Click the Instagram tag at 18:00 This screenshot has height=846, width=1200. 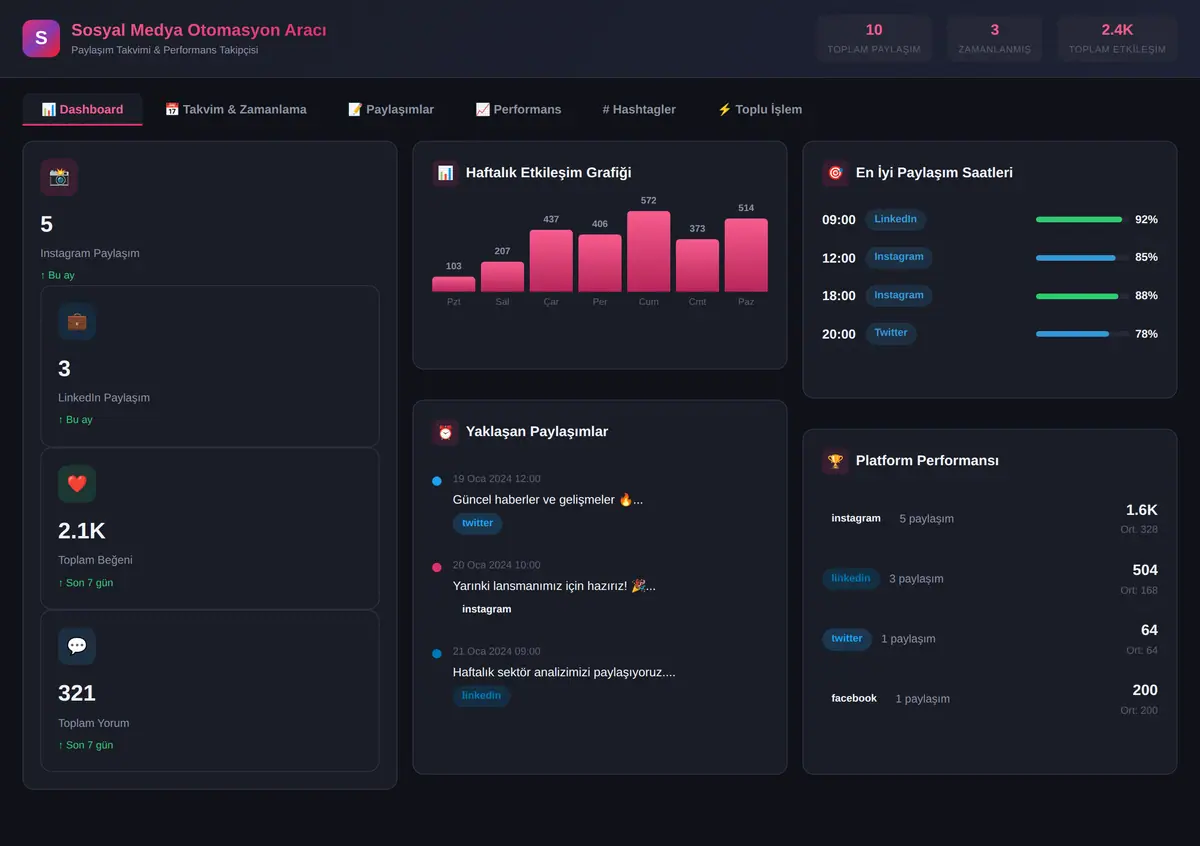pos(899,295)
